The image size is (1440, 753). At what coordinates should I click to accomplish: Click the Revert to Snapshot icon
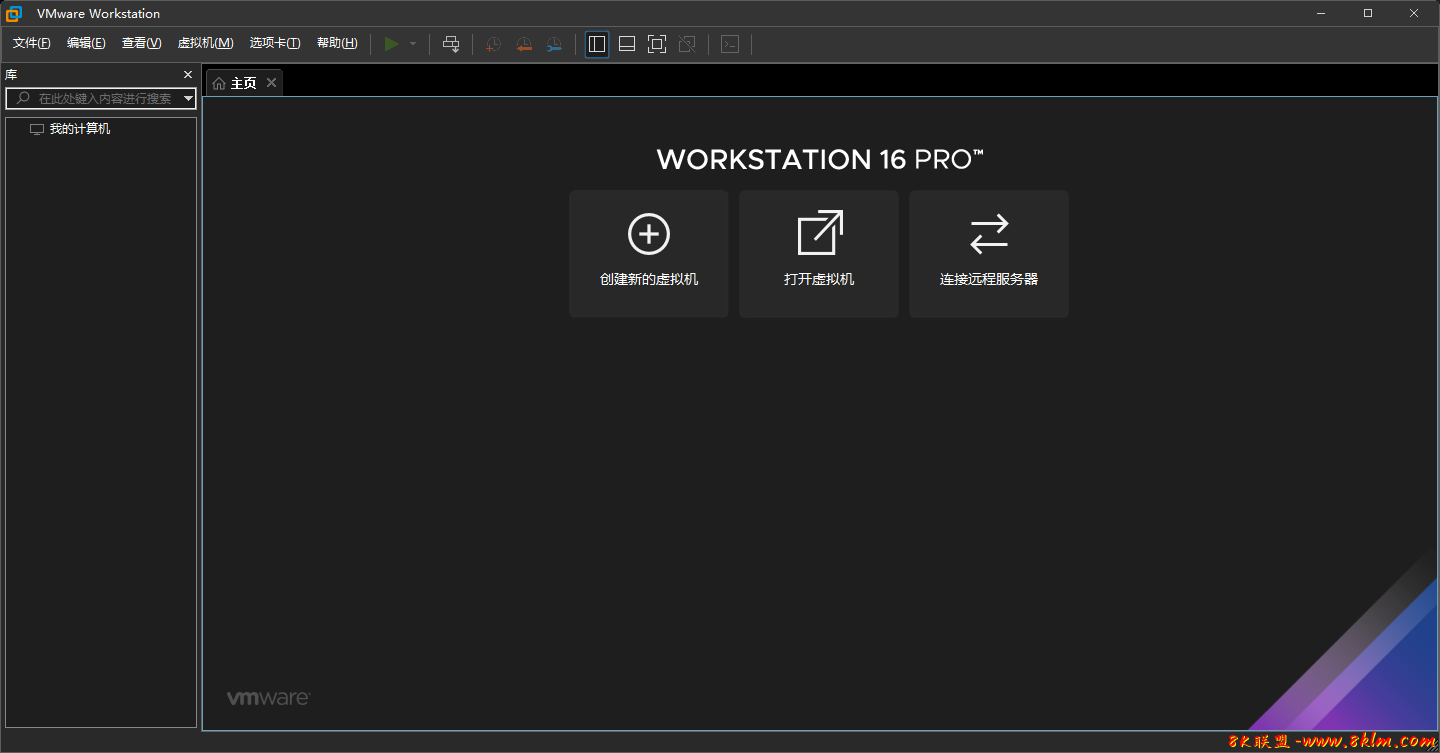pos(524,44)
